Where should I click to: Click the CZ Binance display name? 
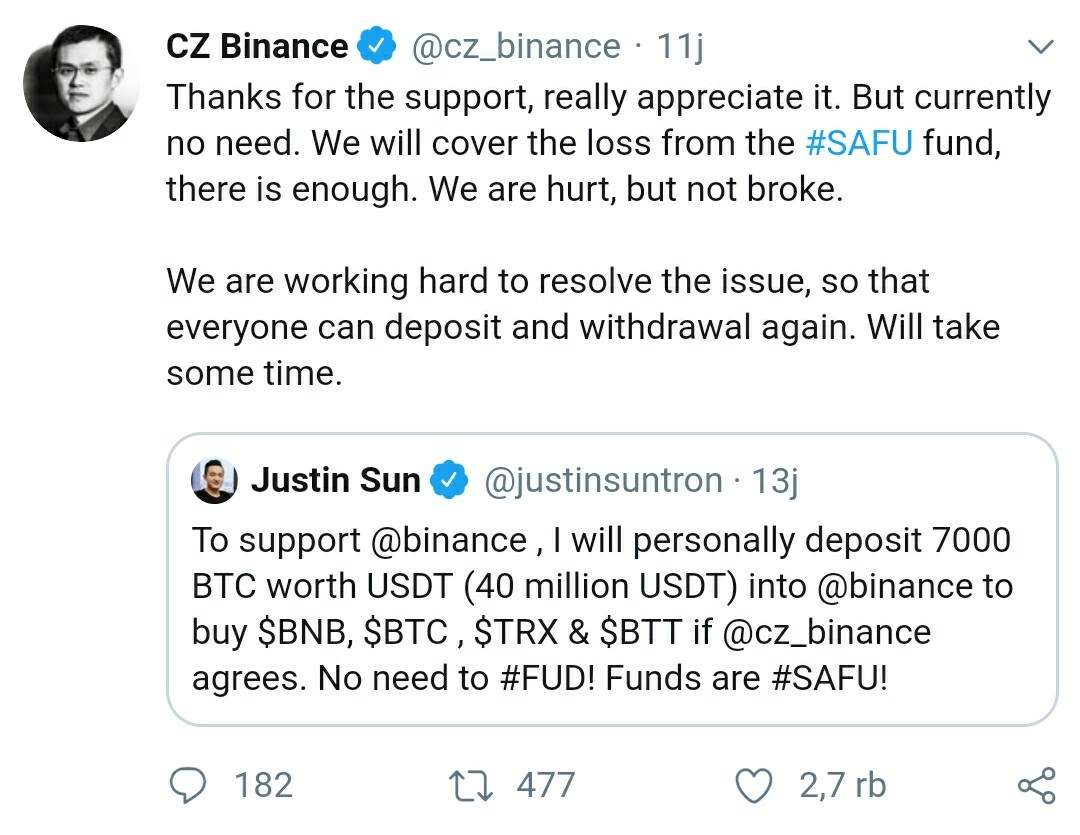257,47
